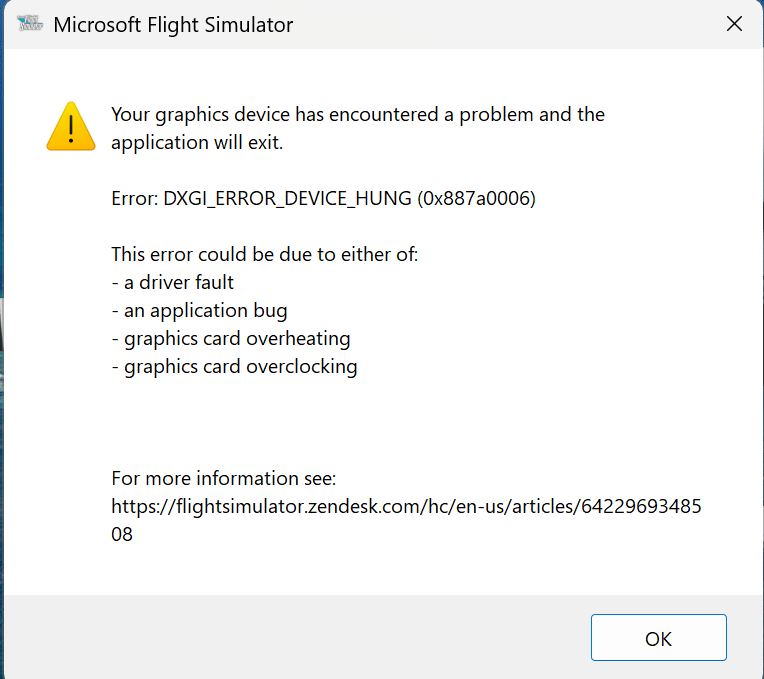Click the "For more information see:" label
Viewport: 764px width, 679px height.
(230, 478)
